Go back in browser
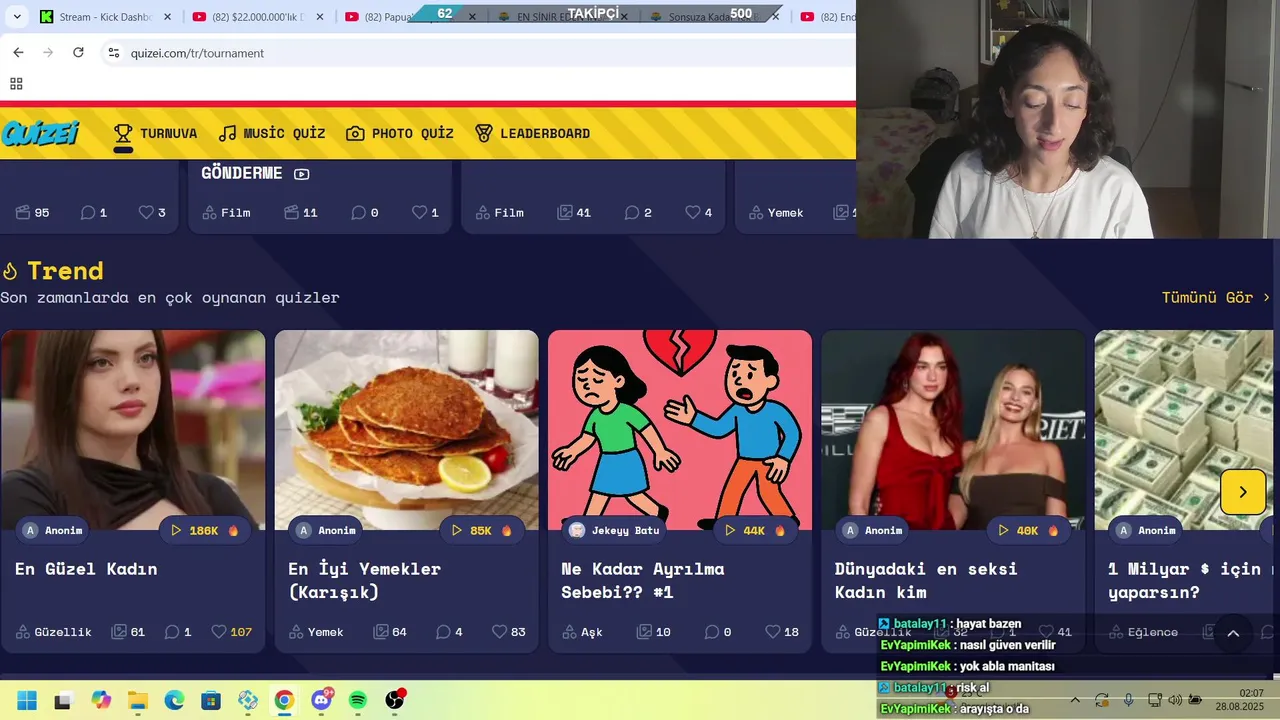 click(18, 53)
